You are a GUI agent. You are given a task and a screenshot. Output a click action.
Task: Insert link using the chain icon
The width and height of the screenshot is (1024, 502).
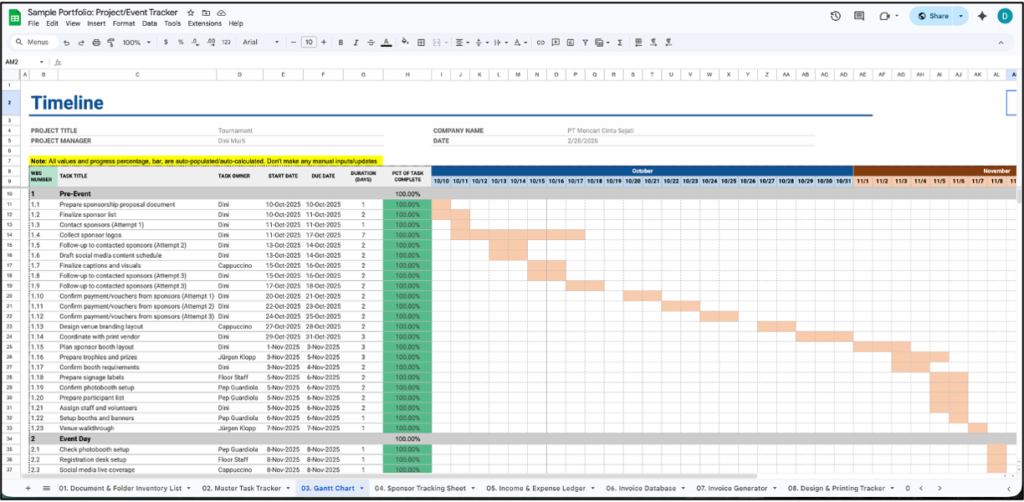point(541,42)
